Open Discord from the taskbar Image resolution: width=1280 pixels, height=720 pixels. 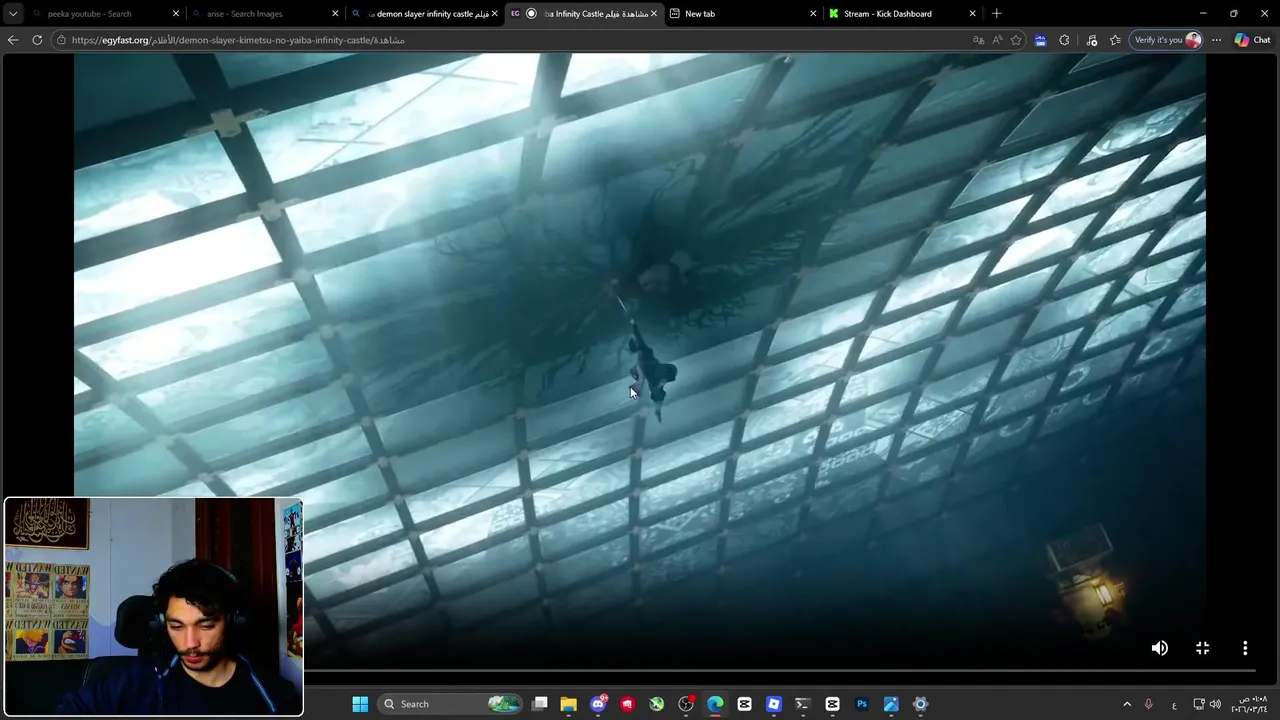(598, 704)
